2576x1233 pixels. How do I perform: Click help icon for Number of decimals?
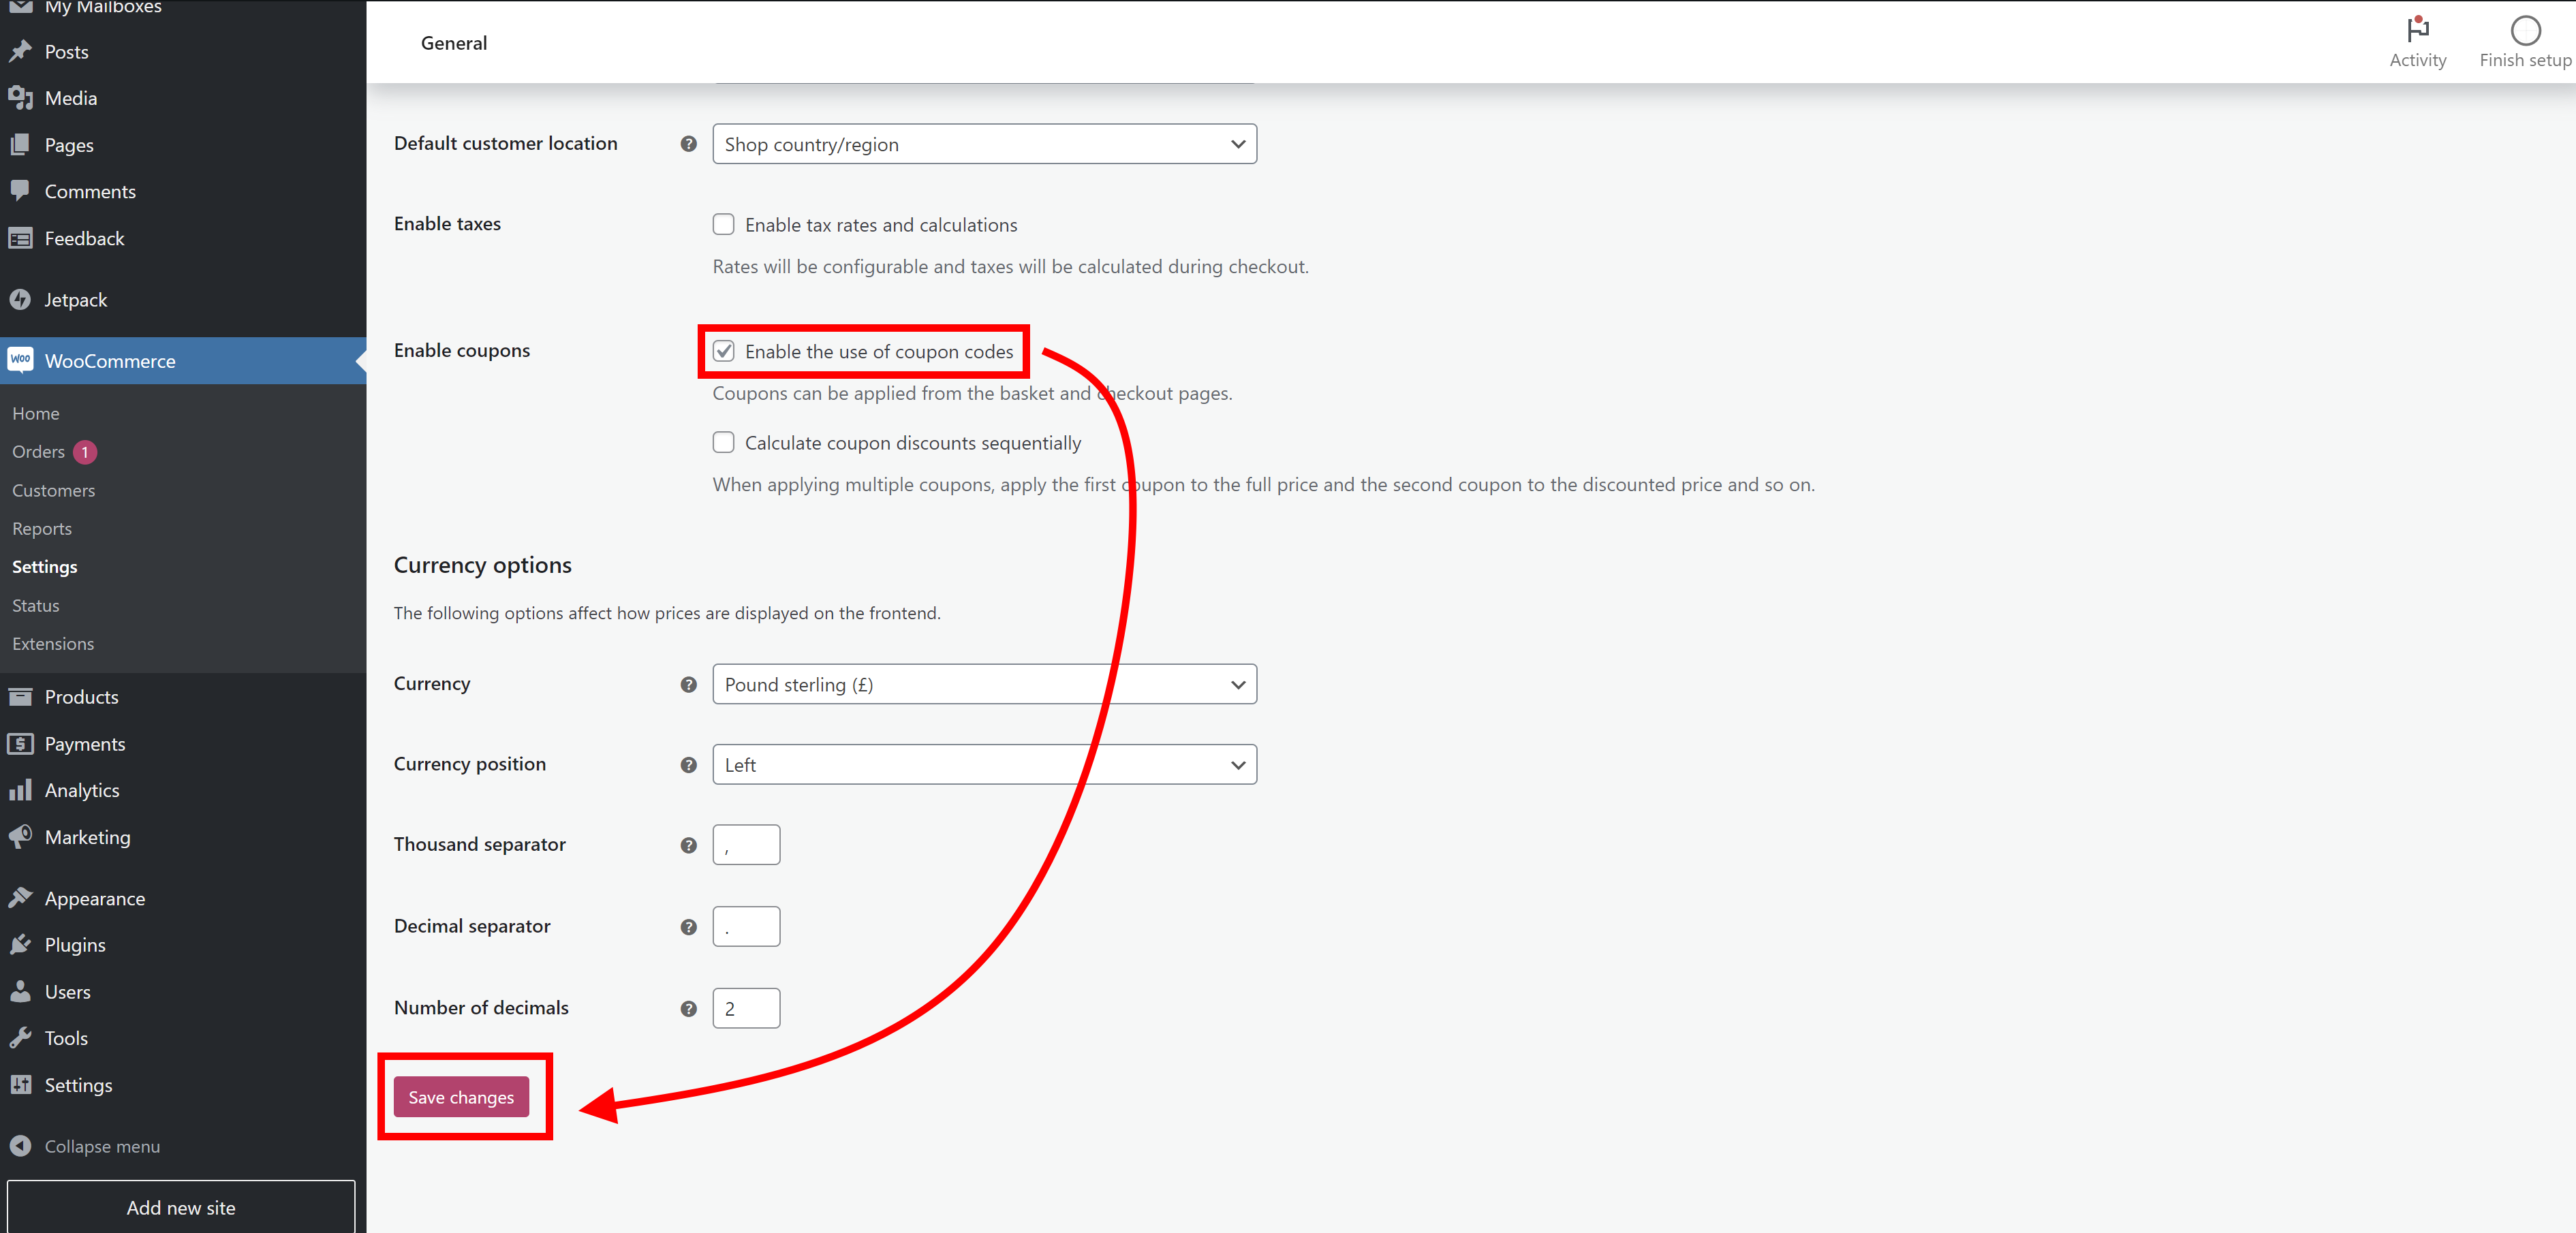pos(688,1009)
